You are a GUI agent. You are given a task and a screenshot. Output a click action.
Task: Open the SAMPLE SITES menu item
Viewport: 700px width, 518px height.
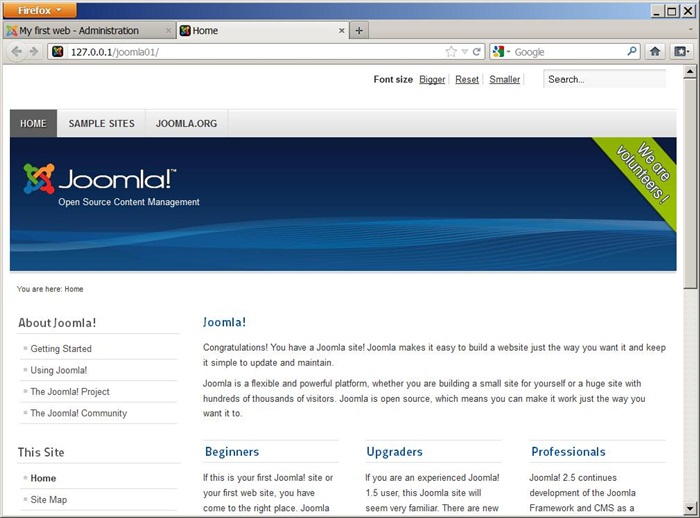coord(101,123)
